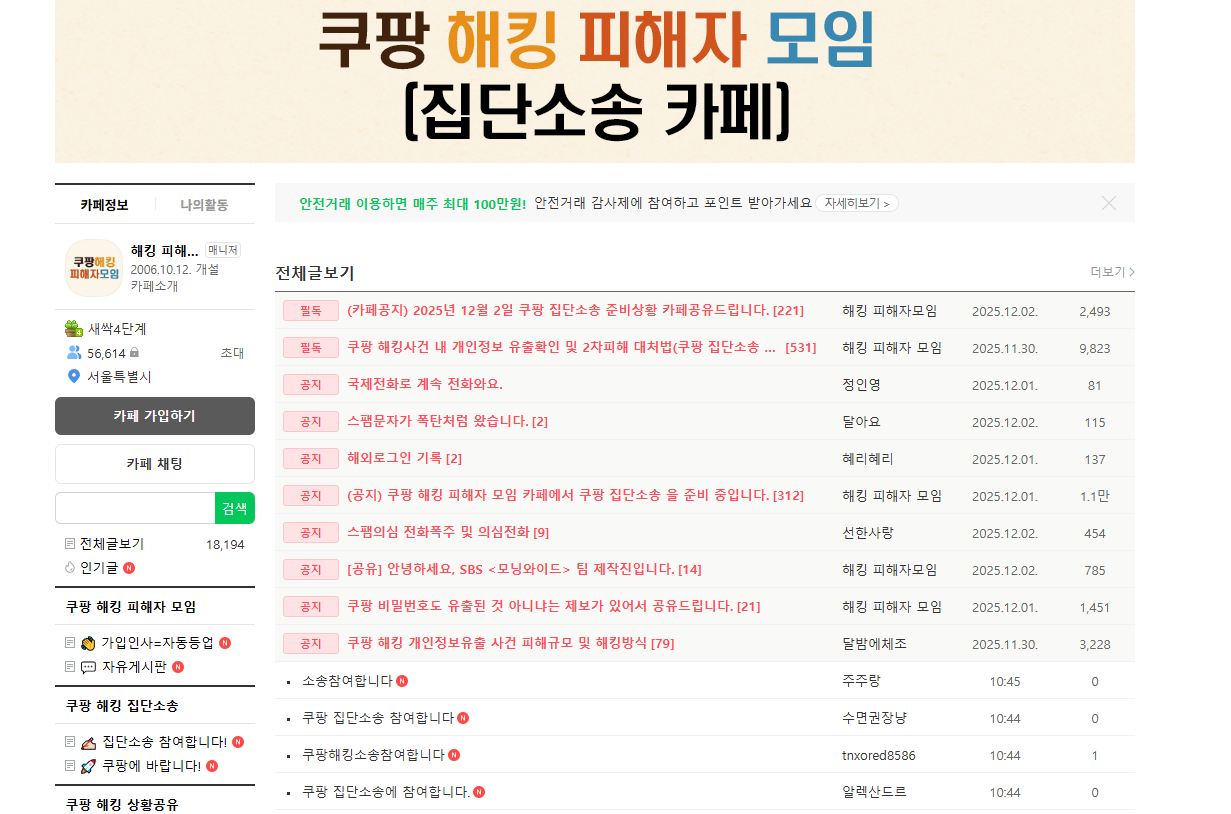This screenshot has height=814, width=1231.
Task: Click the 새싹4단계 frog rank icon
Action: click(74, 328)
